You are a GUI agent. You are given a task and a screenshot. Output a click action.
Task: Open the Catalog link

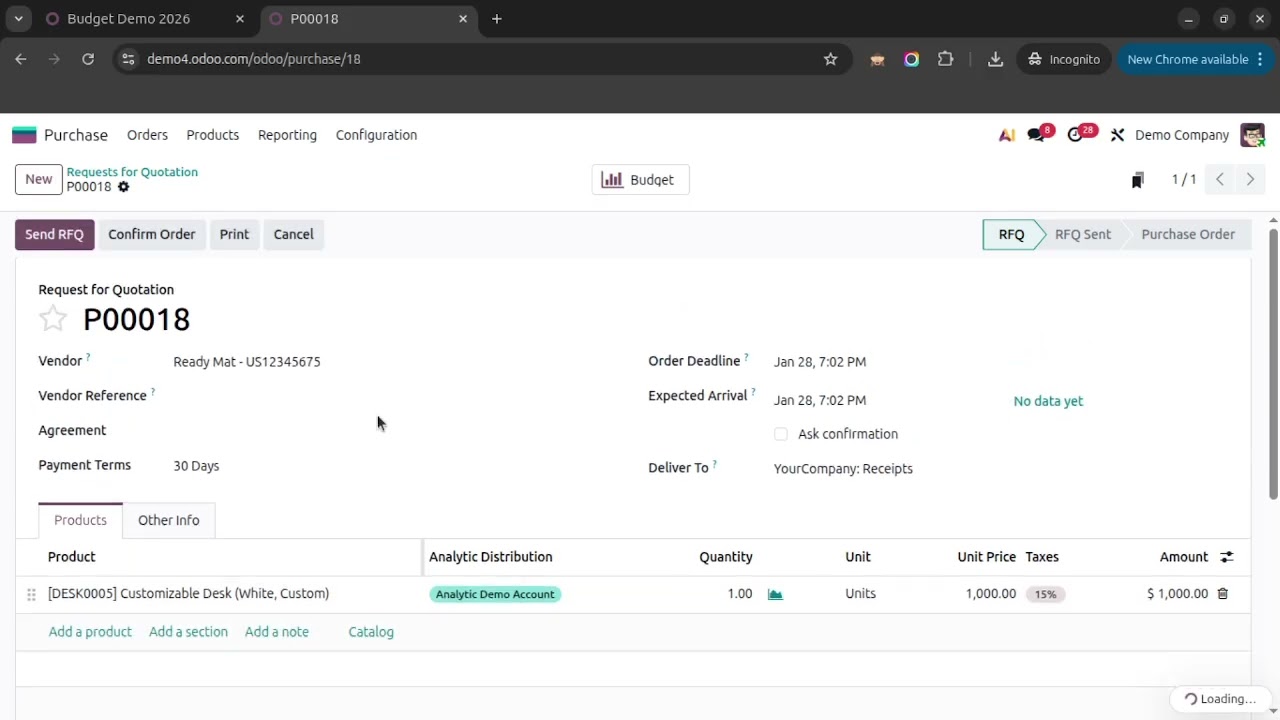(371, 632)
